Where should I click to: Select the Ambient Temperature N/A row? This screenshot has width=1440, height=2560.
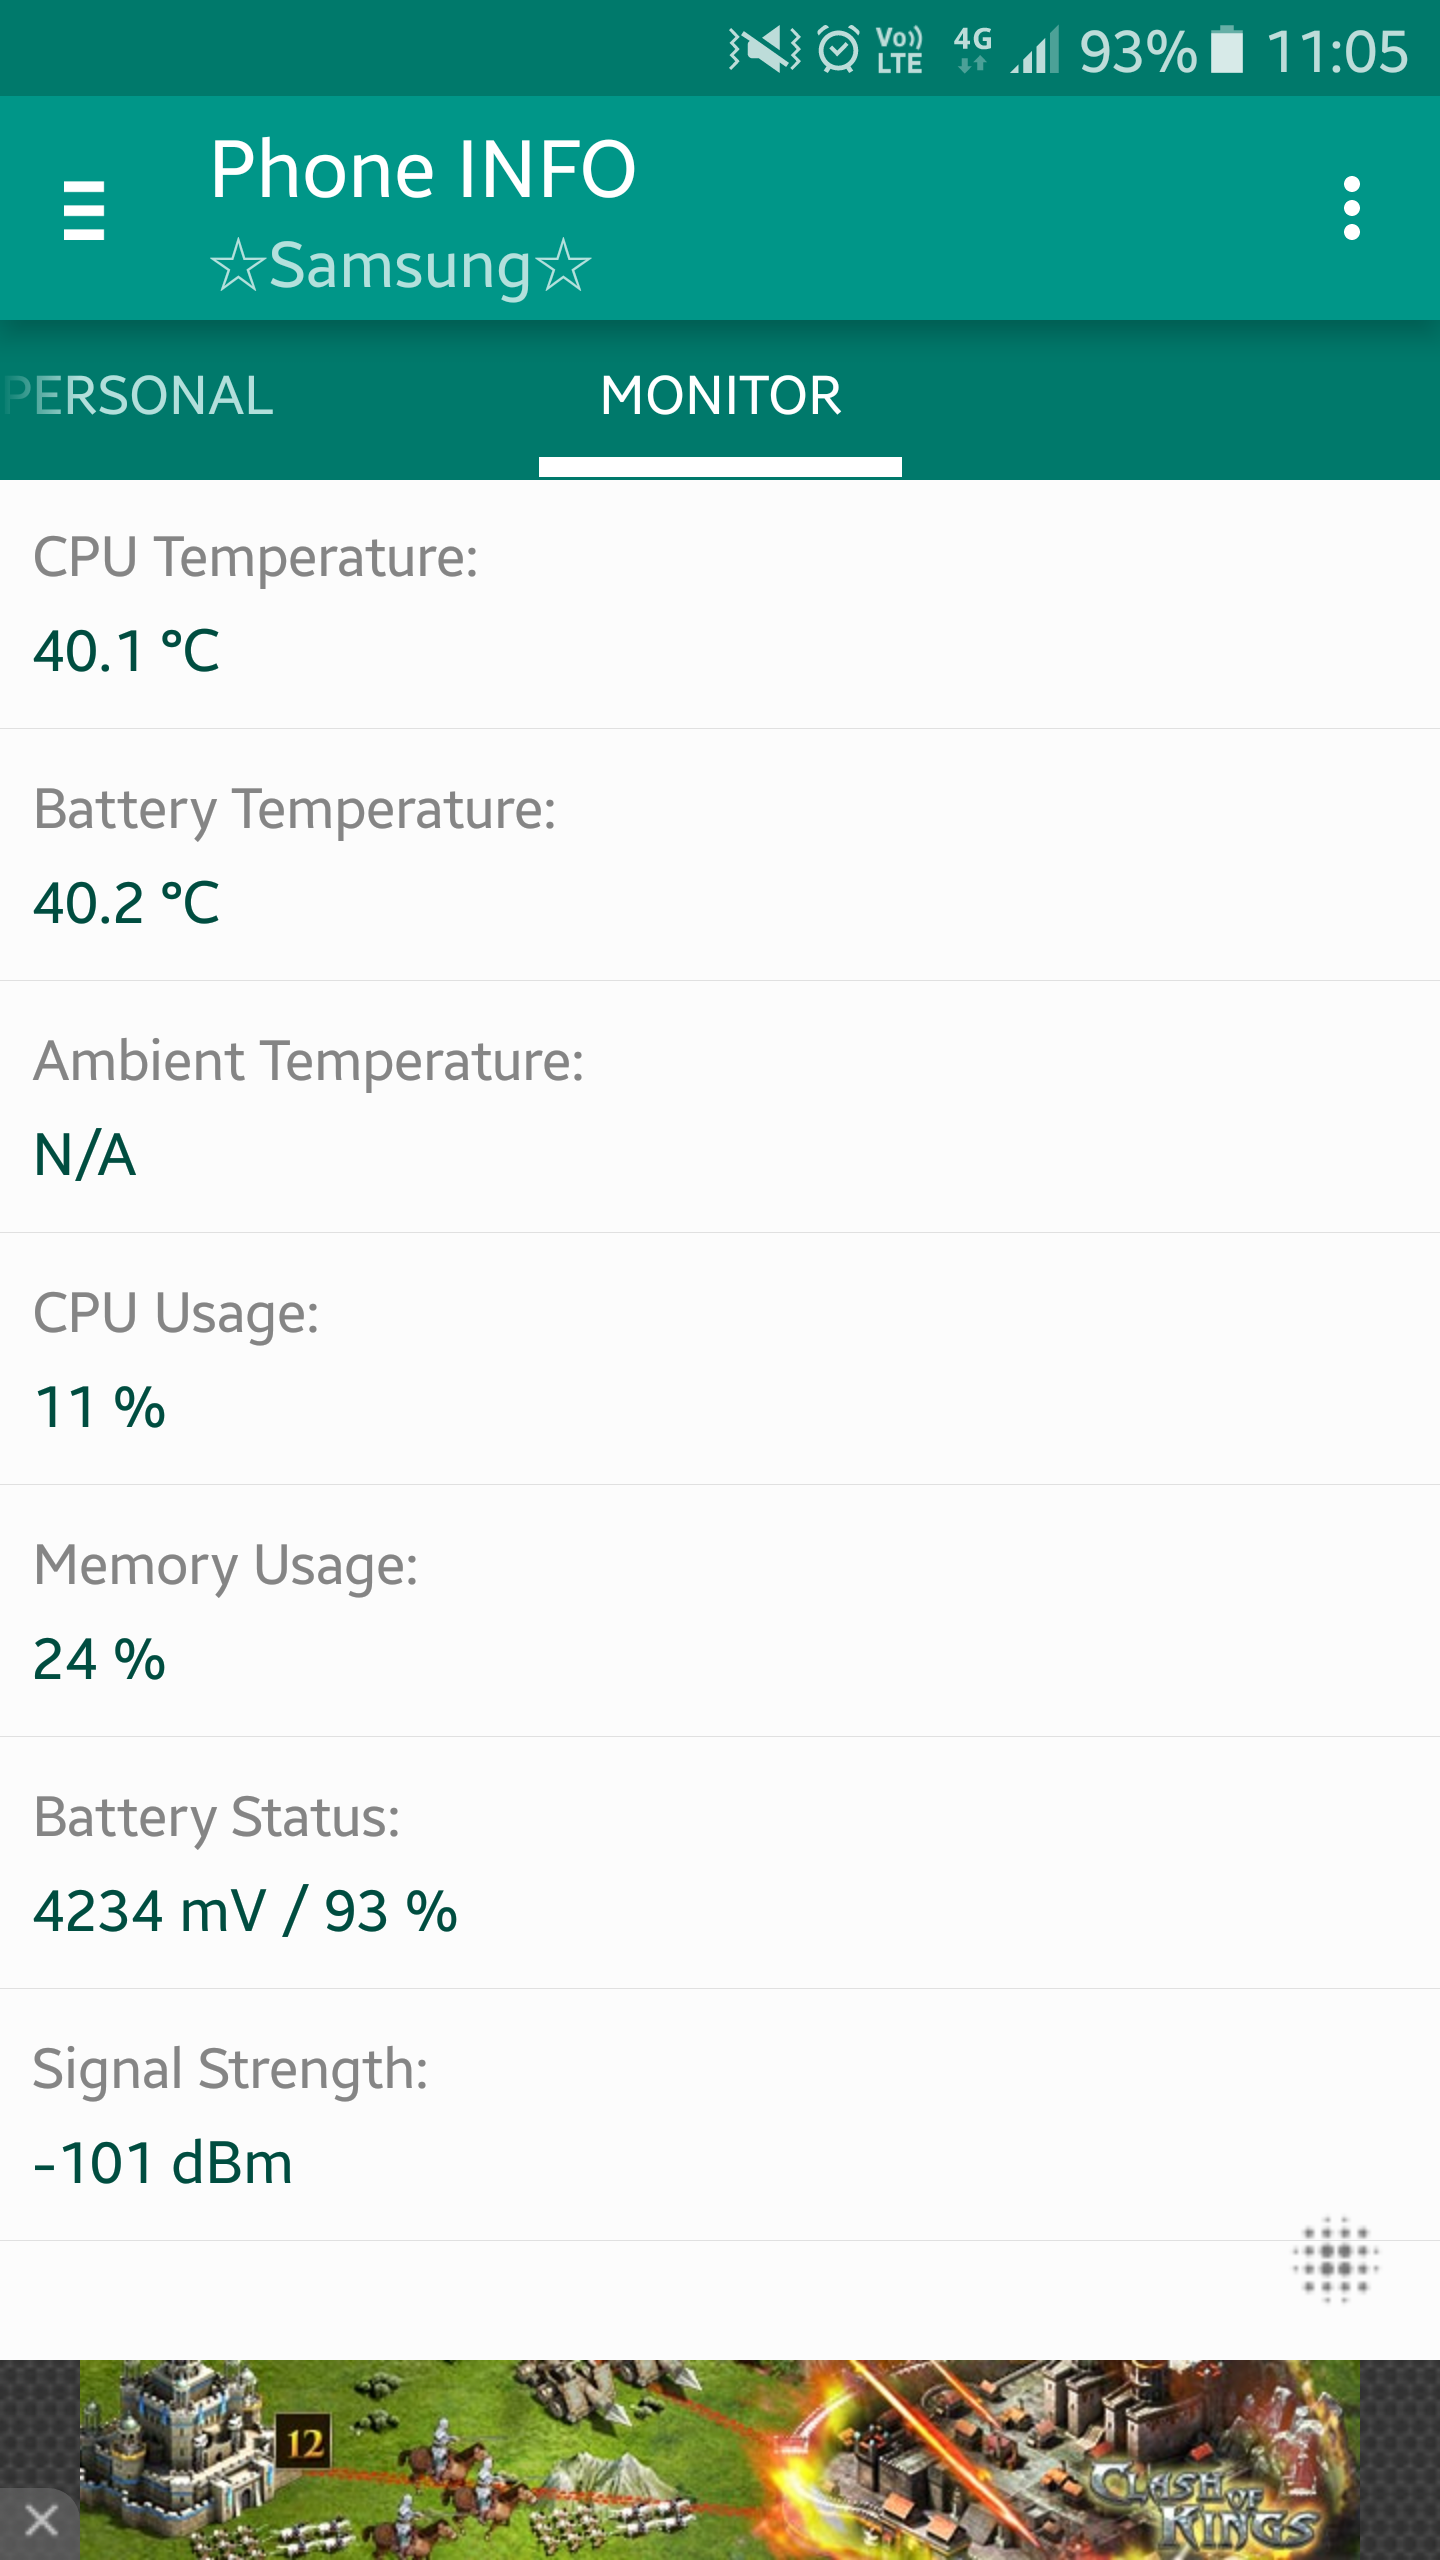click(720, 1107)
